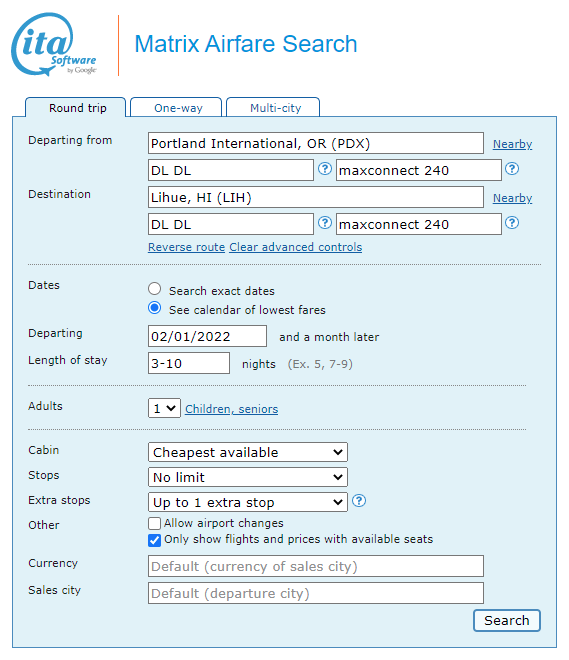569x660 pixels.
Task: Open the Stops dropdown set to No limit
Action: [x=247, y=477]
